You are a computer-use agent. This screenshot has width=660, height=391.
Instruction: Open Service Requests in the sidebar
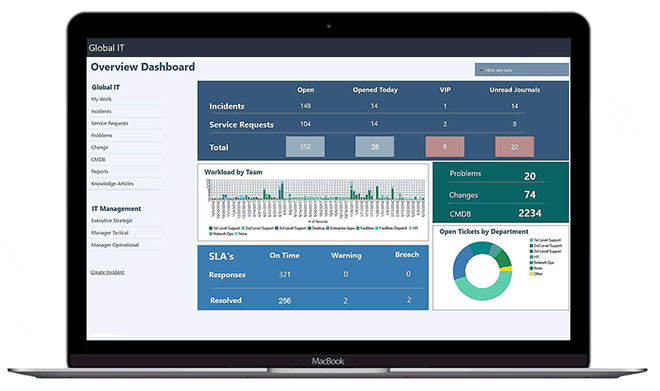(109, 123)
